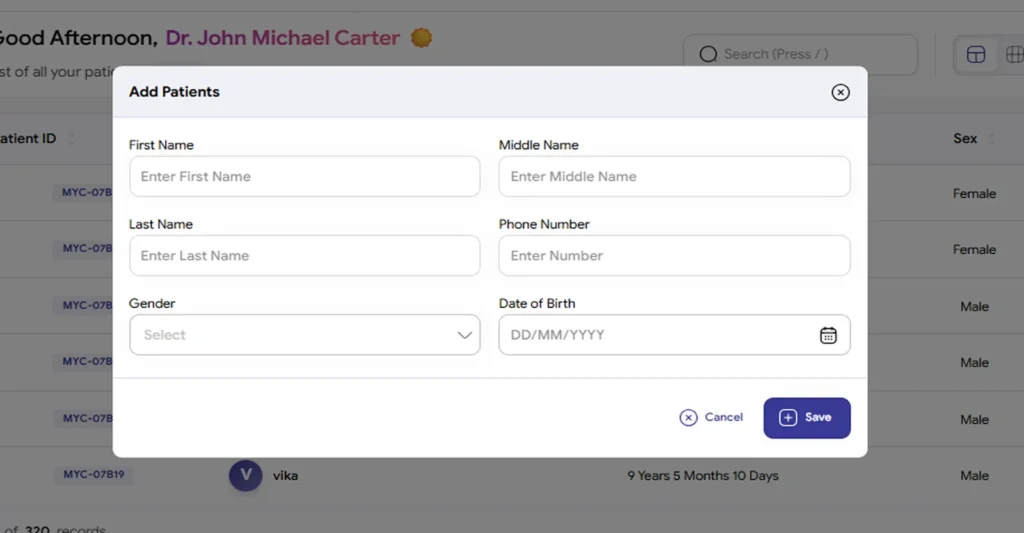The height and width of the screenshot is (533, 1024).
Task: Cancel adding the patient
Action: [x=711, y=417]
